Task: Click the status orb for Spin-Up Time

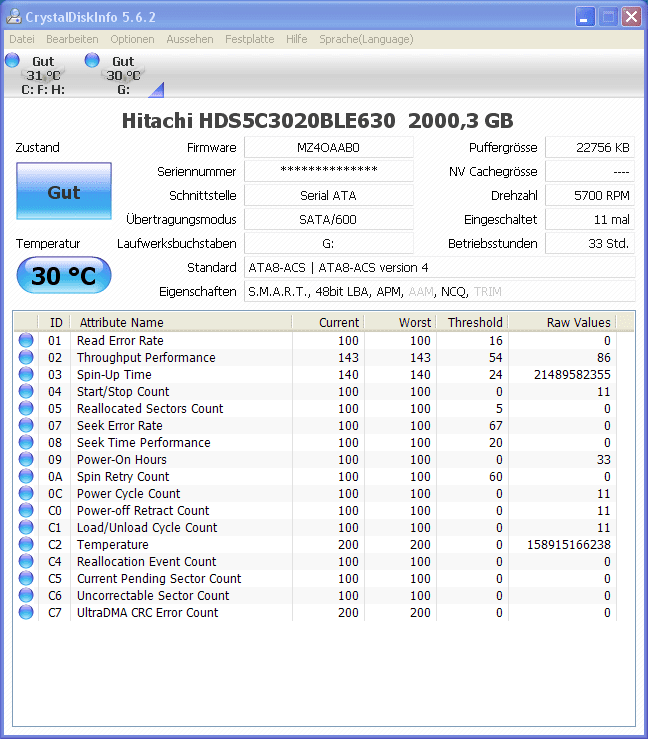Action: point(26,374)
